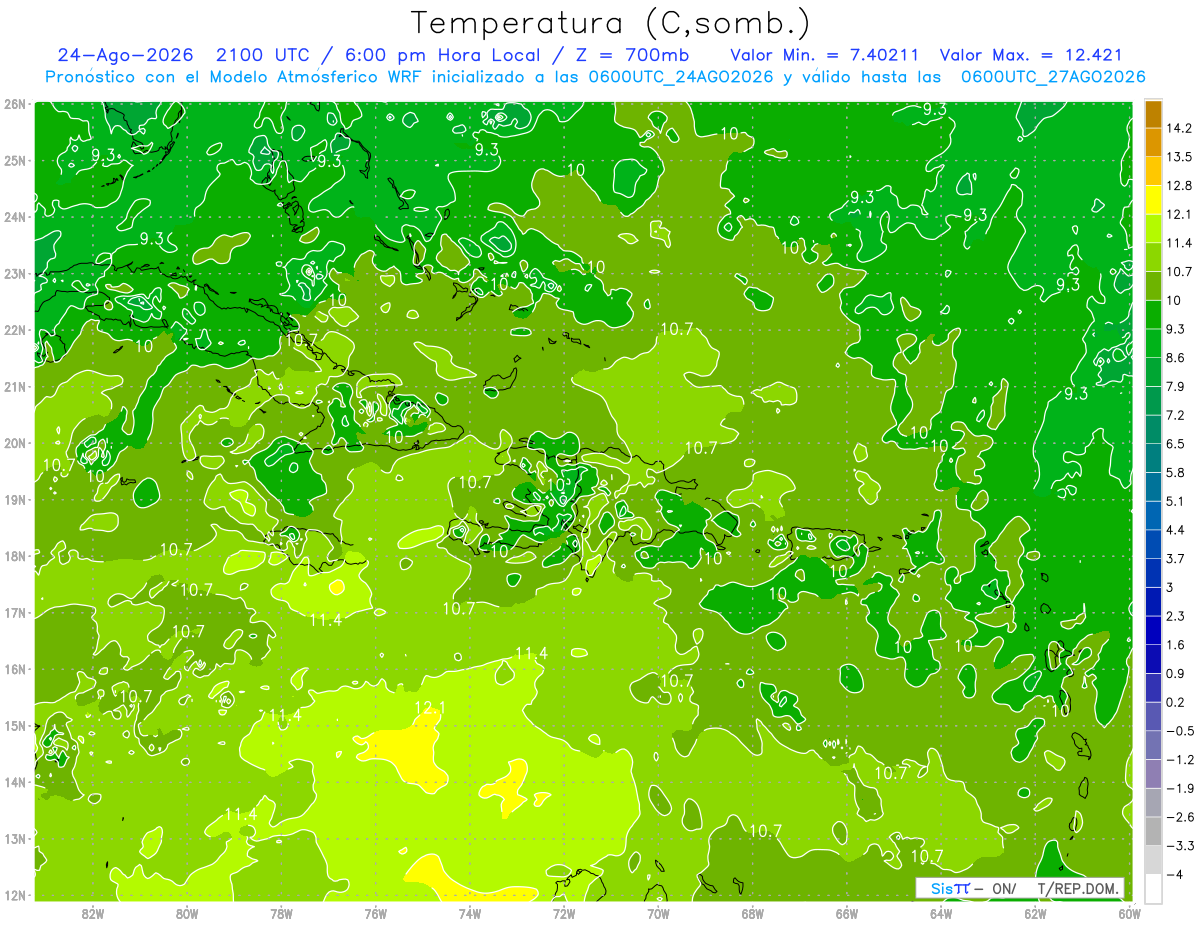This screenshot has height=927, width=1200.
Task: Click the "13.5" value on the color scale
Action: (x=1178, y=157)
